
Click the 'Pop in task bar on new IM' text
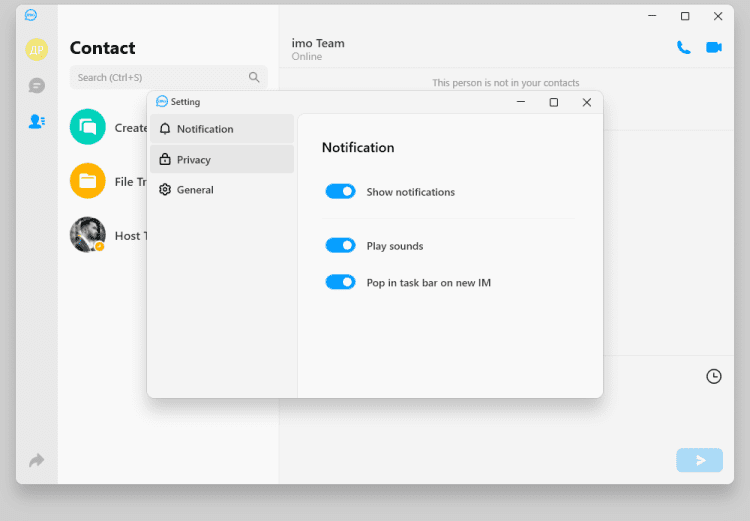click(429, 283)
